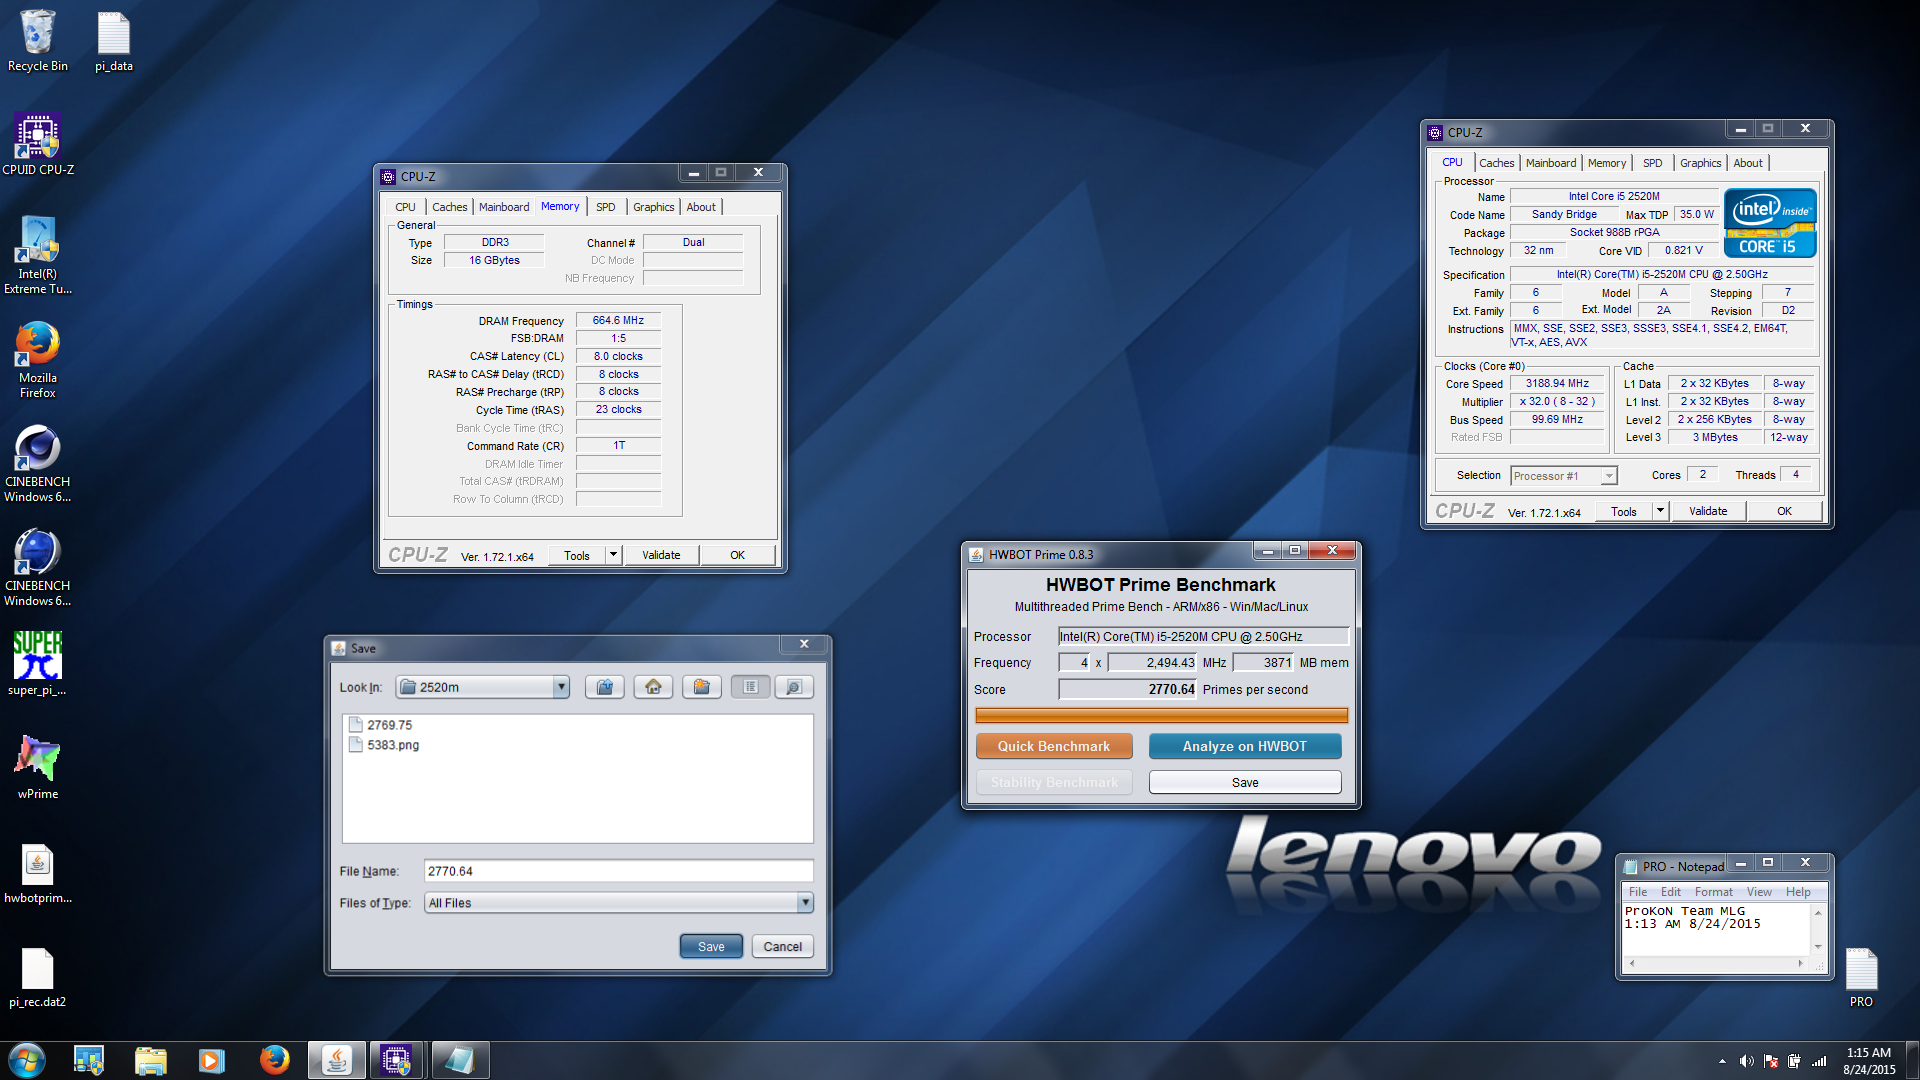Click Quick Benchmark button
The image size is (1920, 1080).
[x=1054, y=746]
